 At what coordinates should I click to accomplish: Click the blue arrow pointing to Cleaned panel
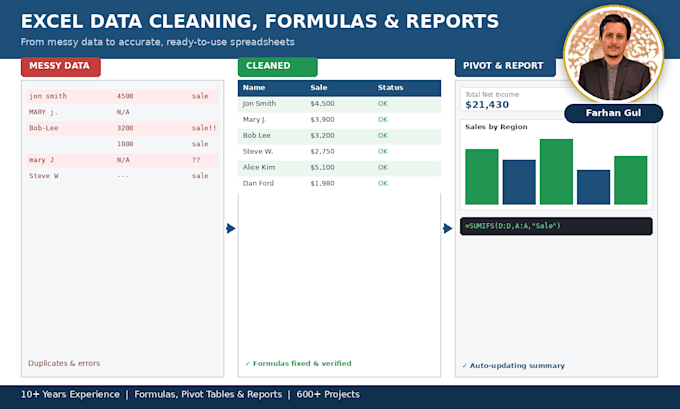tap(231, 228)
